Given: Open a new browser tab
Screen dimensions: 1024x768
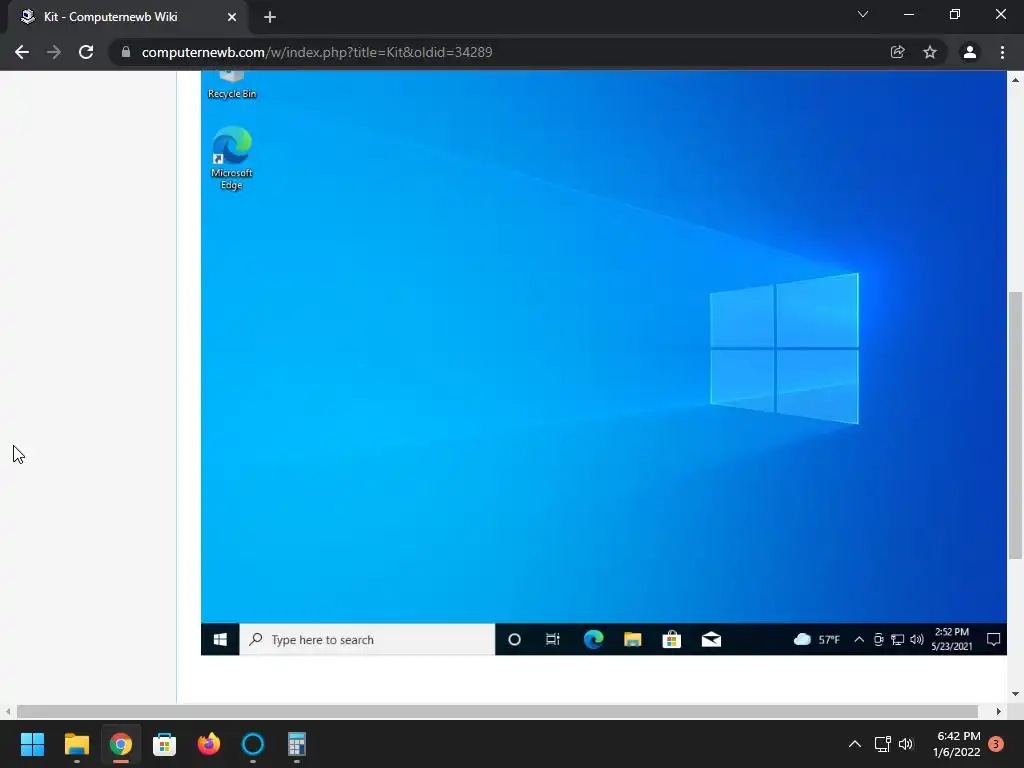Looking at the screenshot, I should (x=270, y=17).
